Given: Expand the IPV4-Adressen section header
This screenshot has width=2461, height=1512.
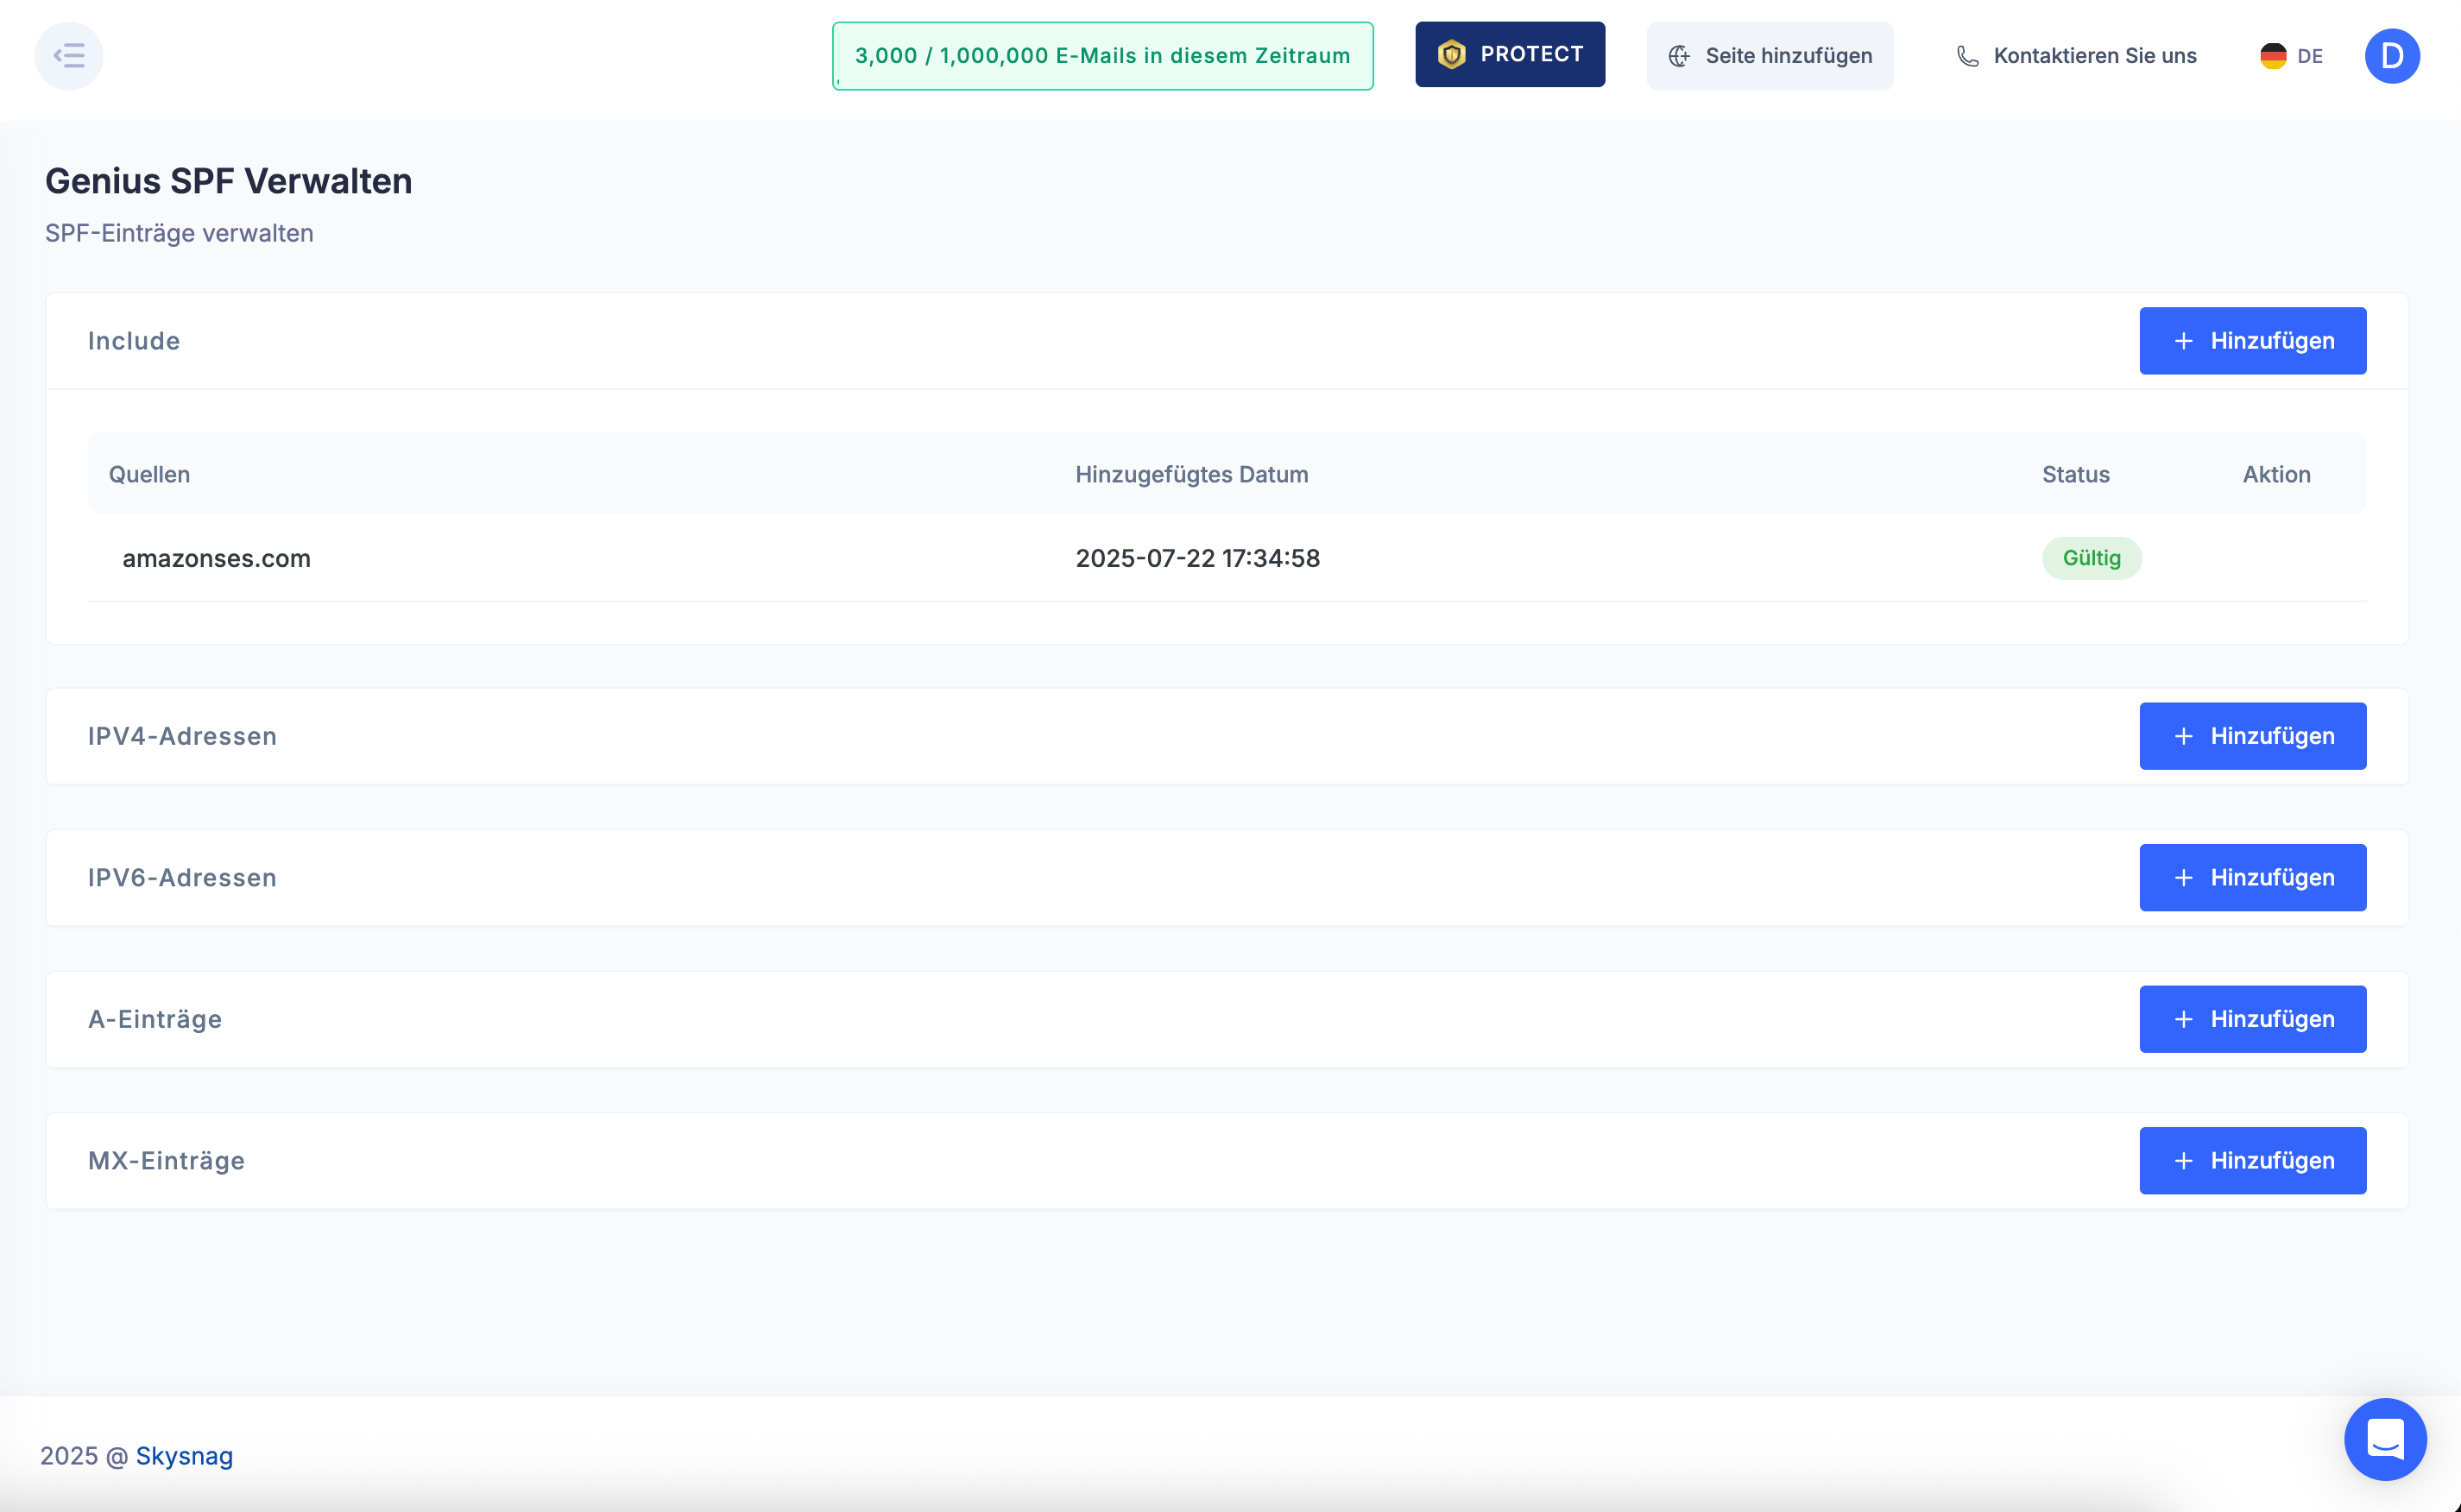Looking at the screenshot, I should click(x=182, y=736).
